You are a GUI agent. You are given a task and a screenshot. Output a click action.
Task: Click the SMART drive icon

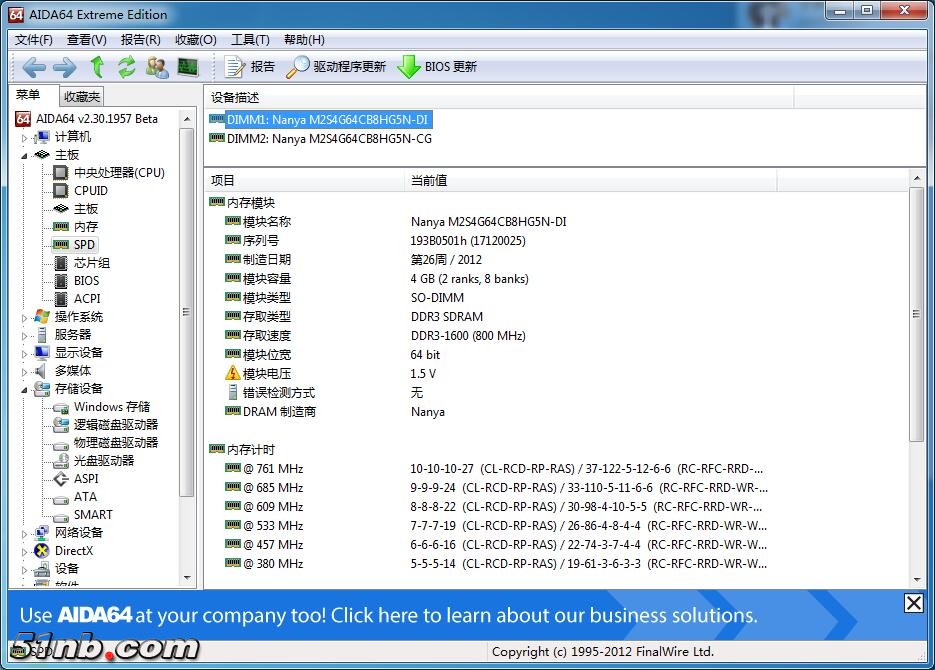(x=61, y=516)
